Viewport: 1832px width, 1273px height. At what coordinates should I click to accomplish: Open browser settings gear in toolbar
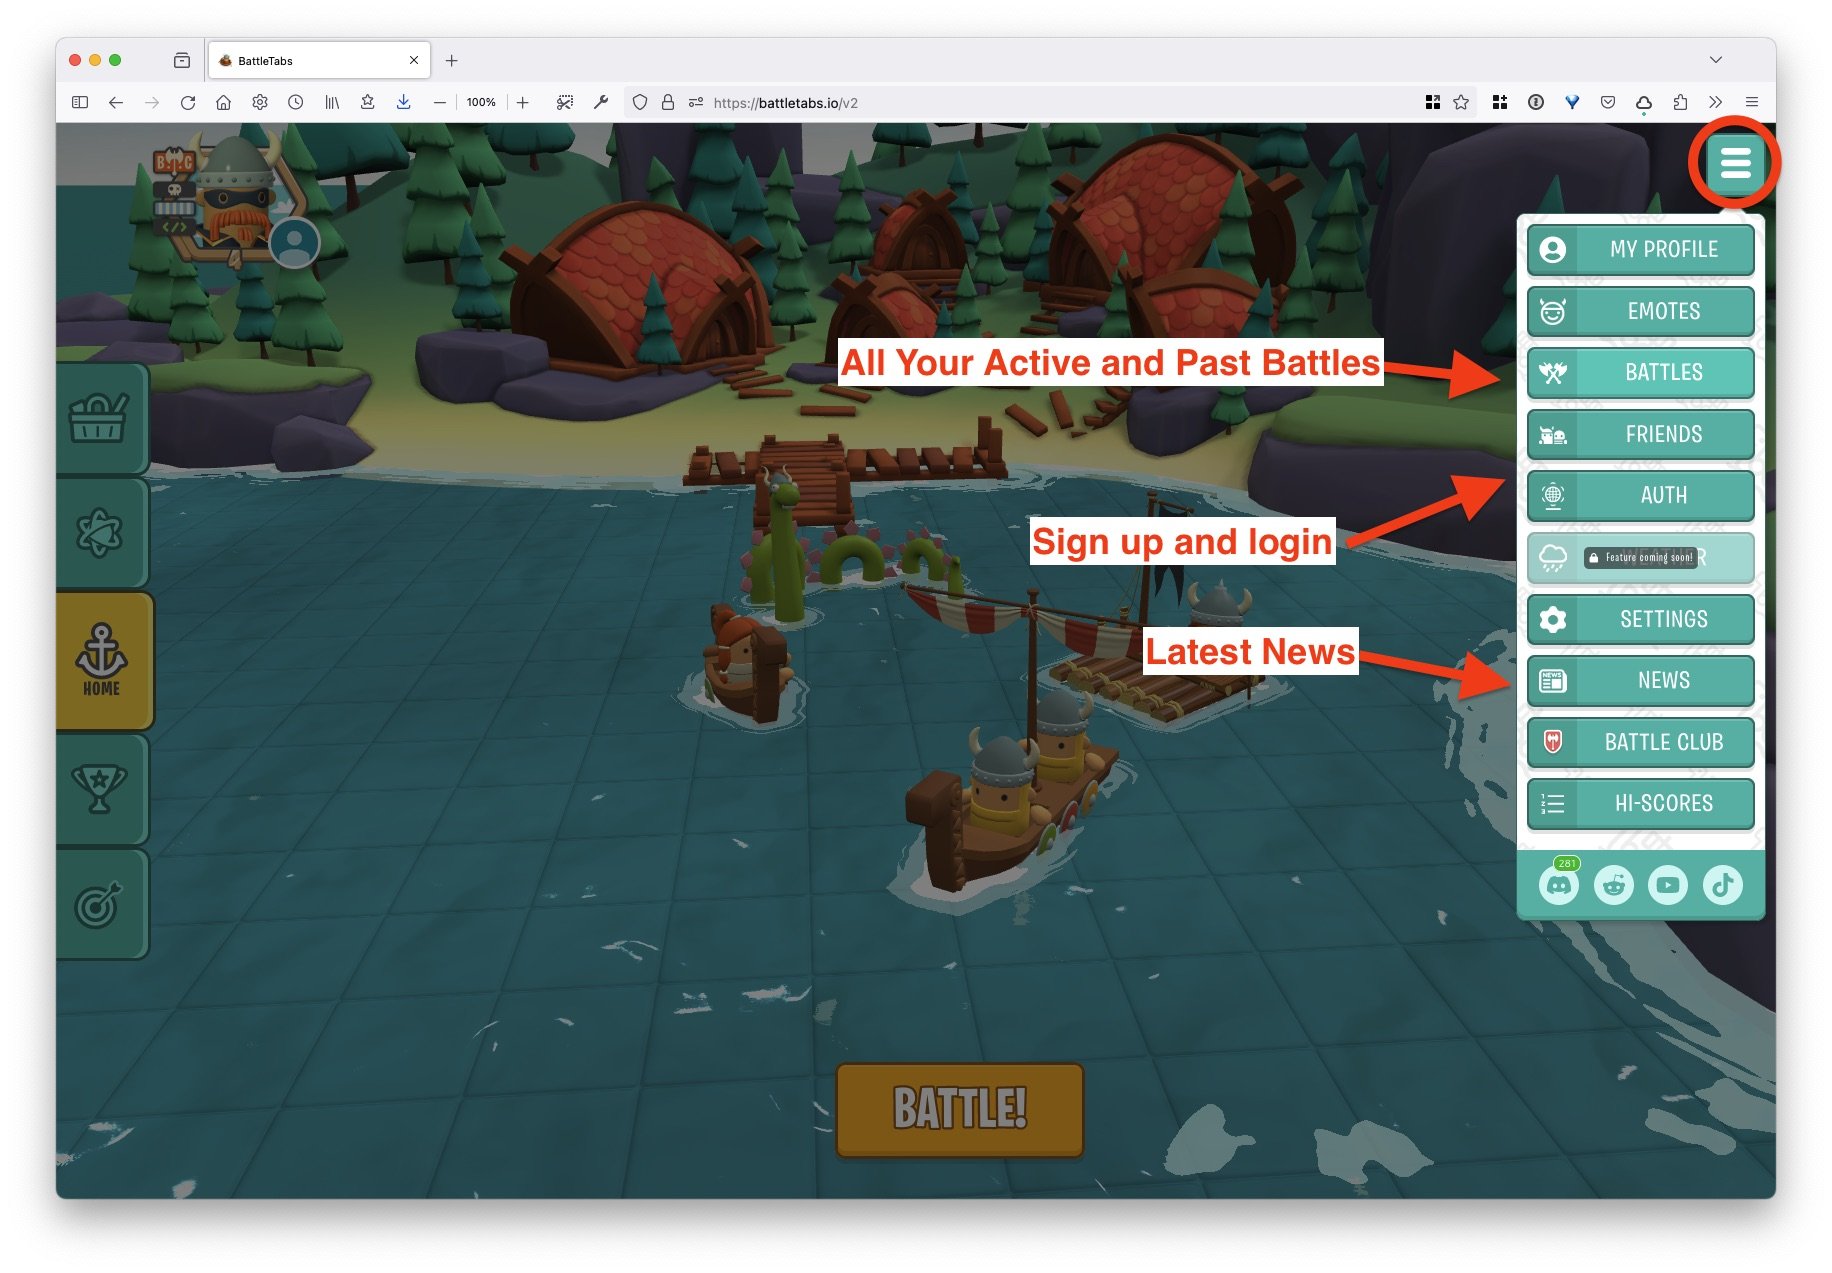coord(260,102)
